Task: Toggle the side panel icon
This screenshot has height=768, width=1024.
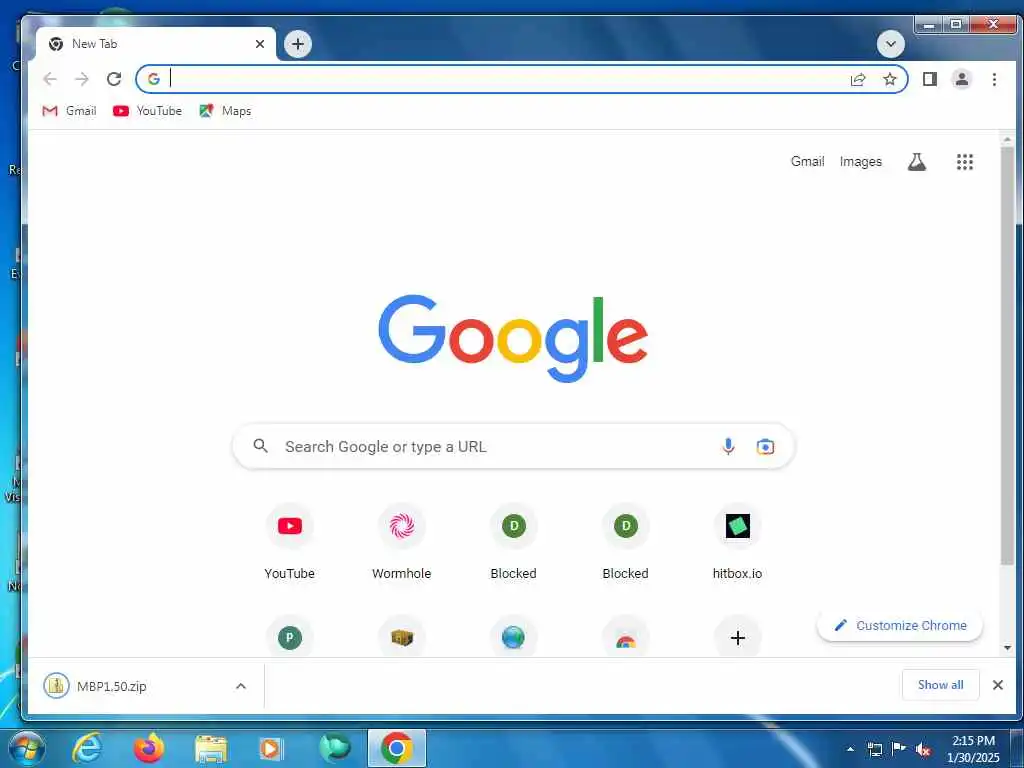Action: coord(930,79)
